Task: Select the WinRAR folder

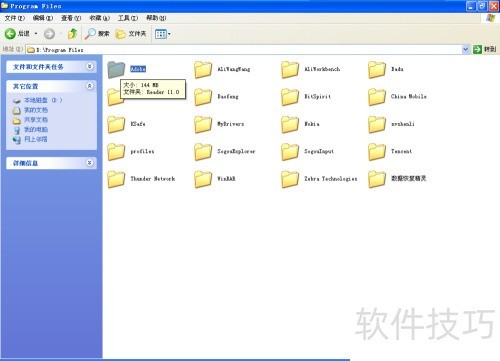Action: click(215, 179)
